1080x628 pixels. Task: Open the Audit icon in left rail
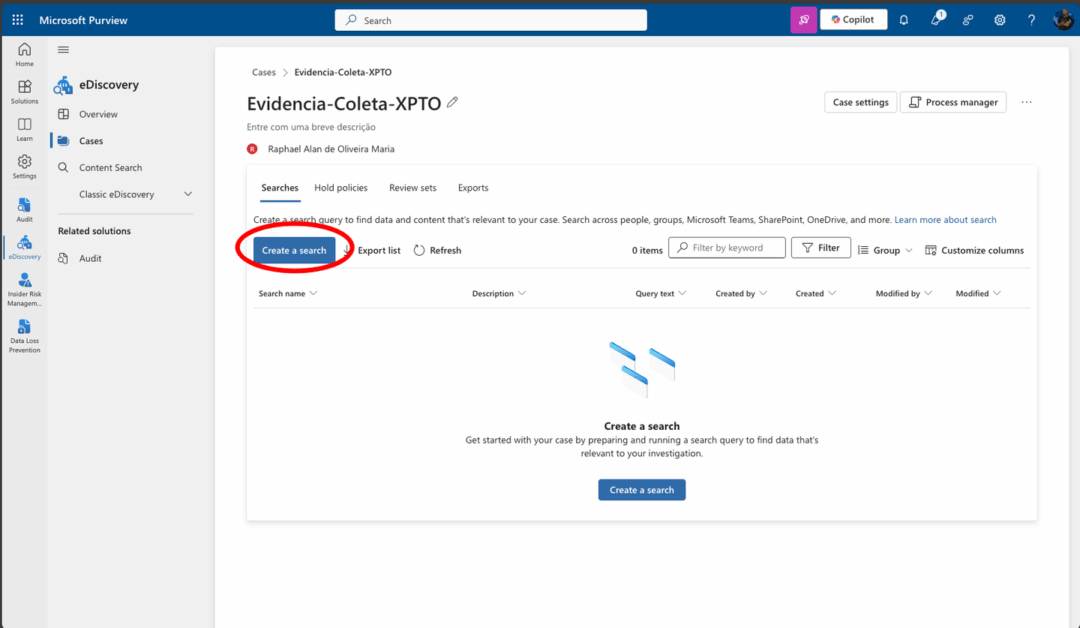[x=24, y=209]
